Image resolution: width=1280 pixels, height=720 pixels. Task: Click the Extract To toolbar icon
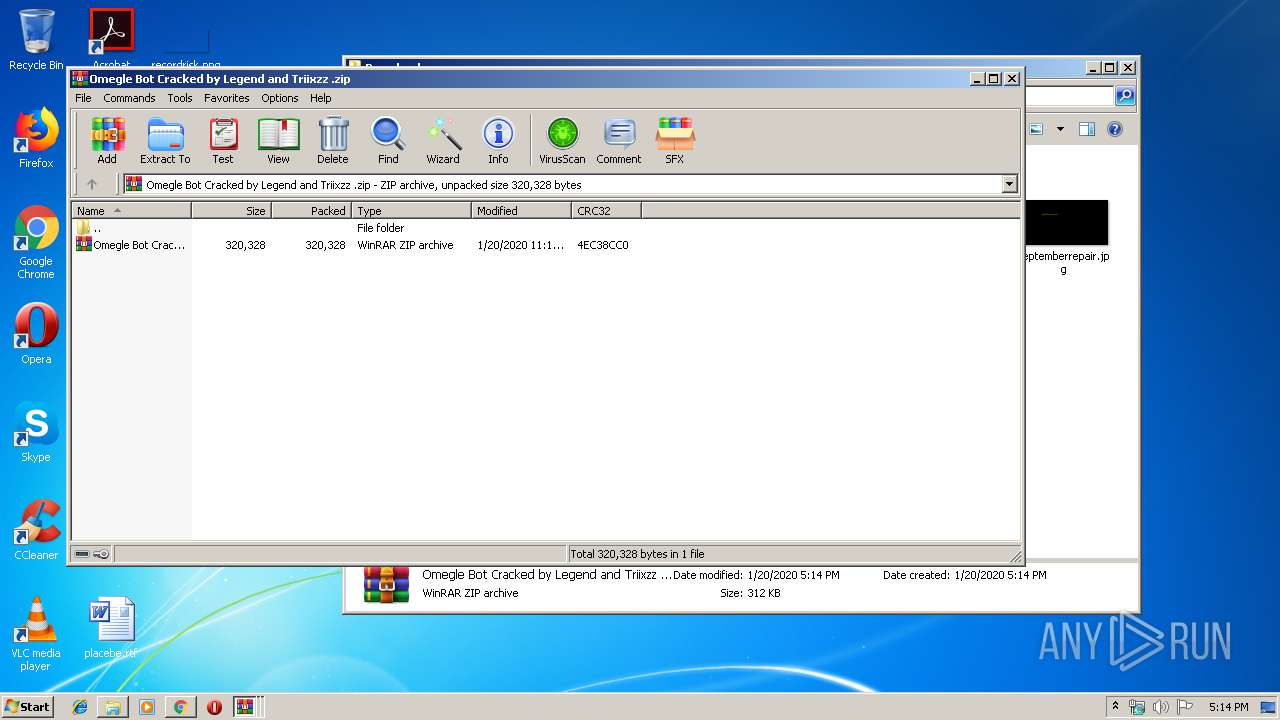click(x=165, y=141)
